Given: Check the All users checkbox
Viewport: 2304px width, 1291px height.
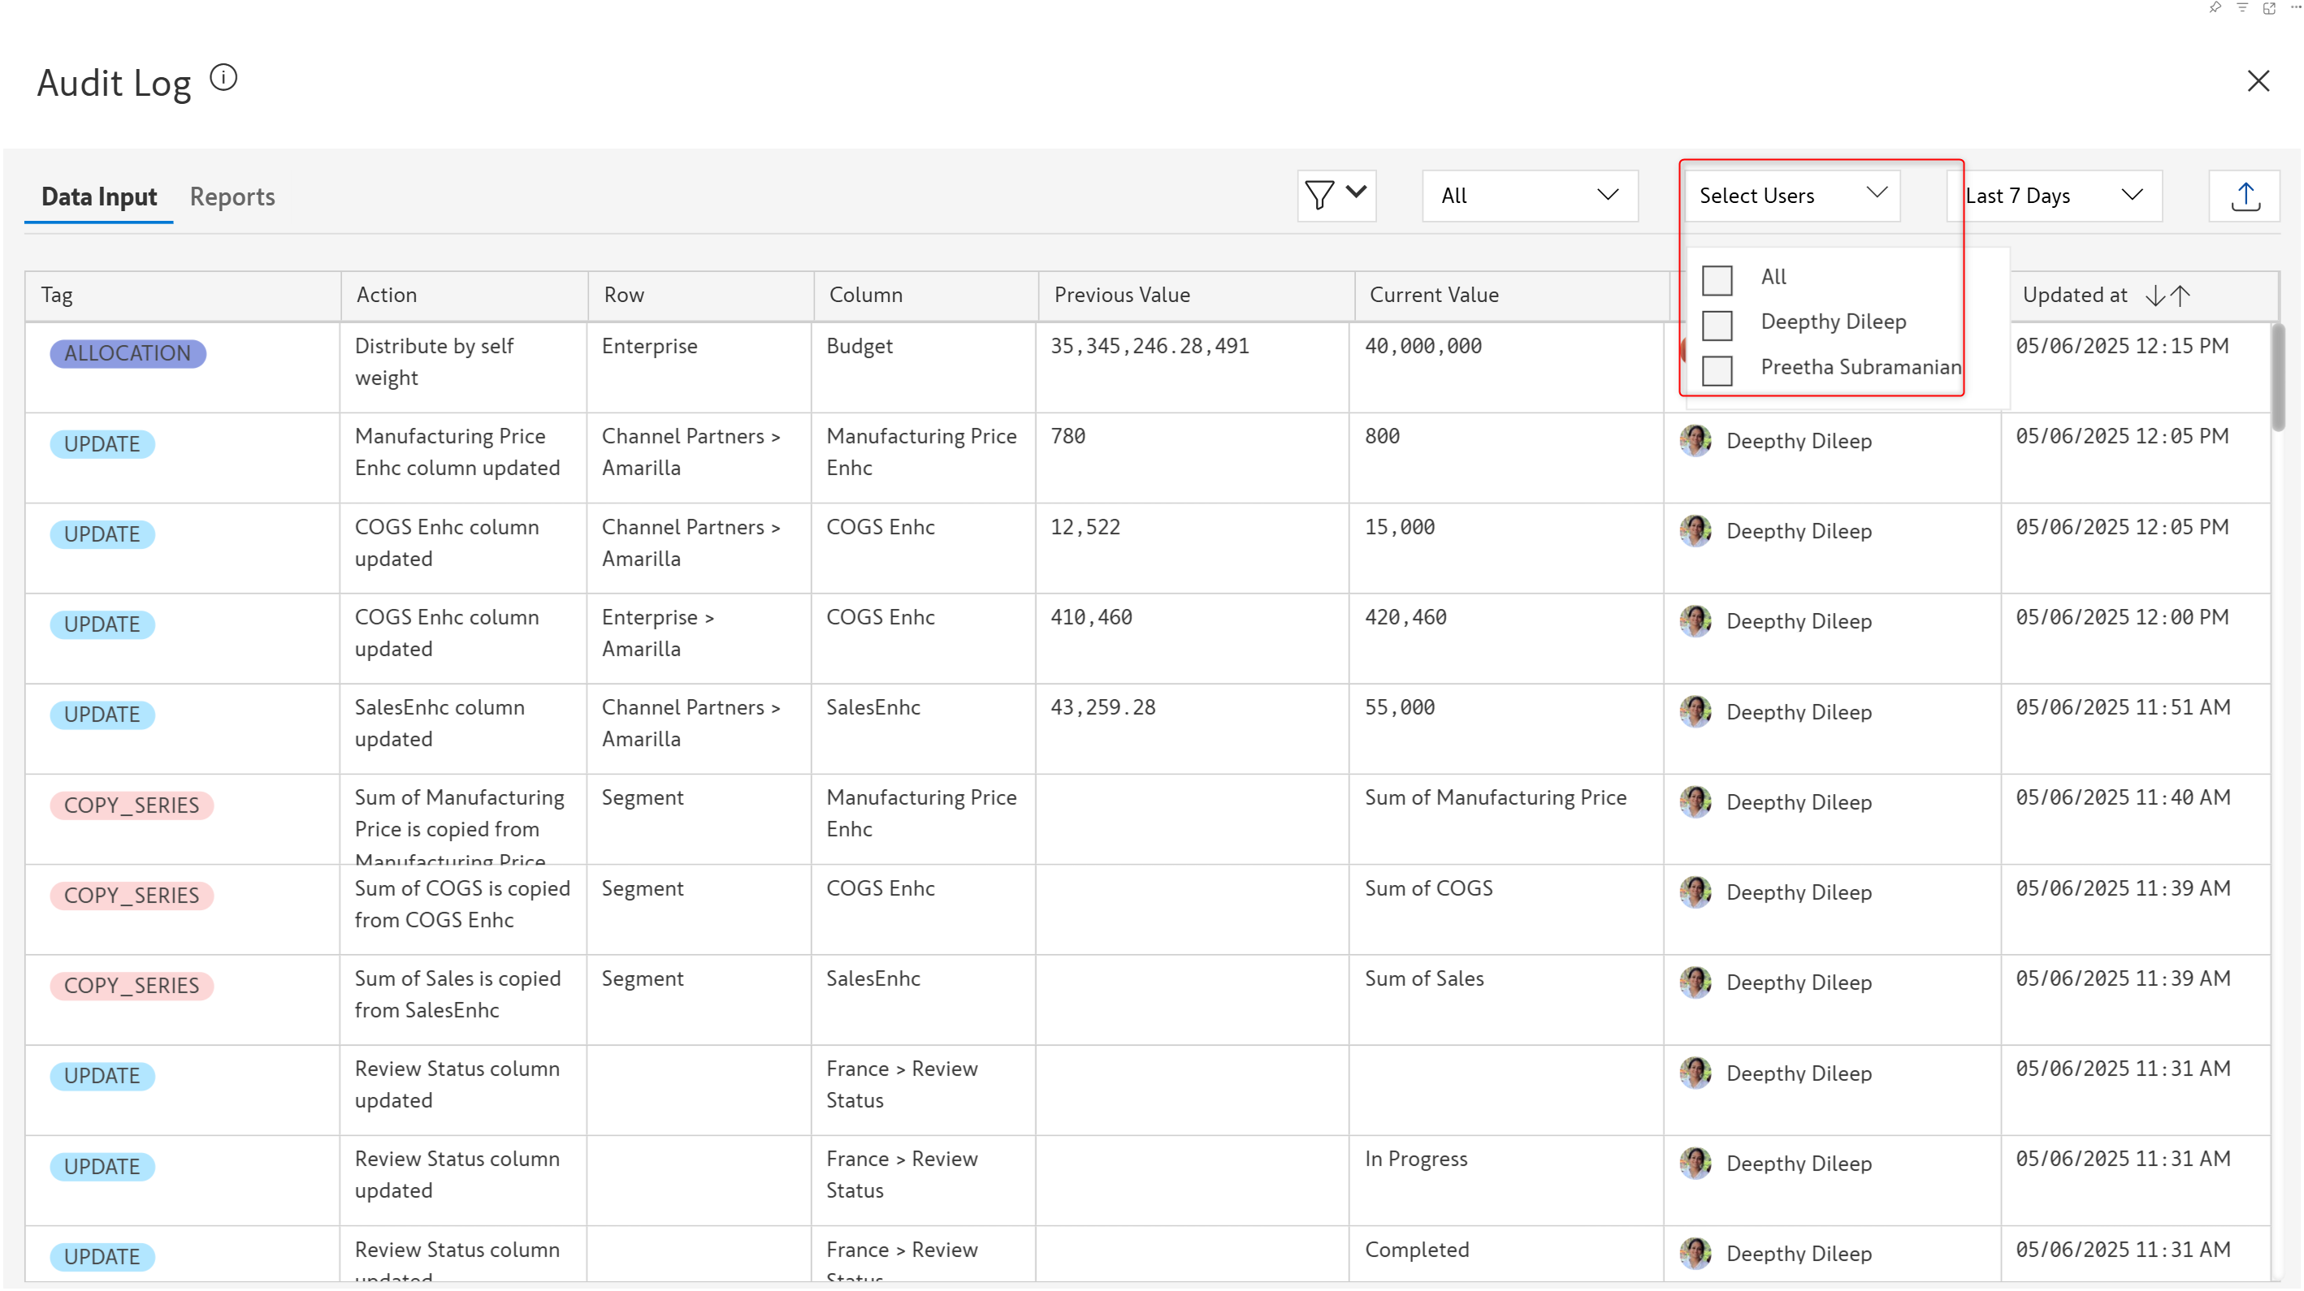Looking at the screenshot, I should 1717,280.
